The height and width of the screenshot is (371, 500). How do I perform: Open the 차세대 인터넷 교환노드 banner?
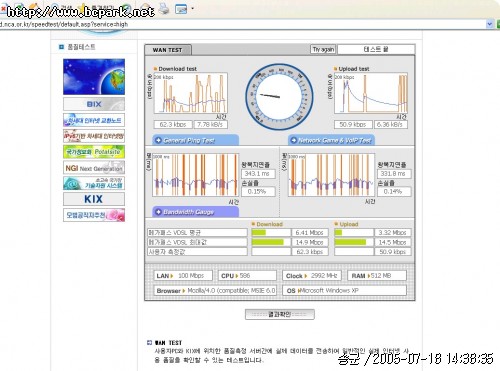click(x=94, y=120)
